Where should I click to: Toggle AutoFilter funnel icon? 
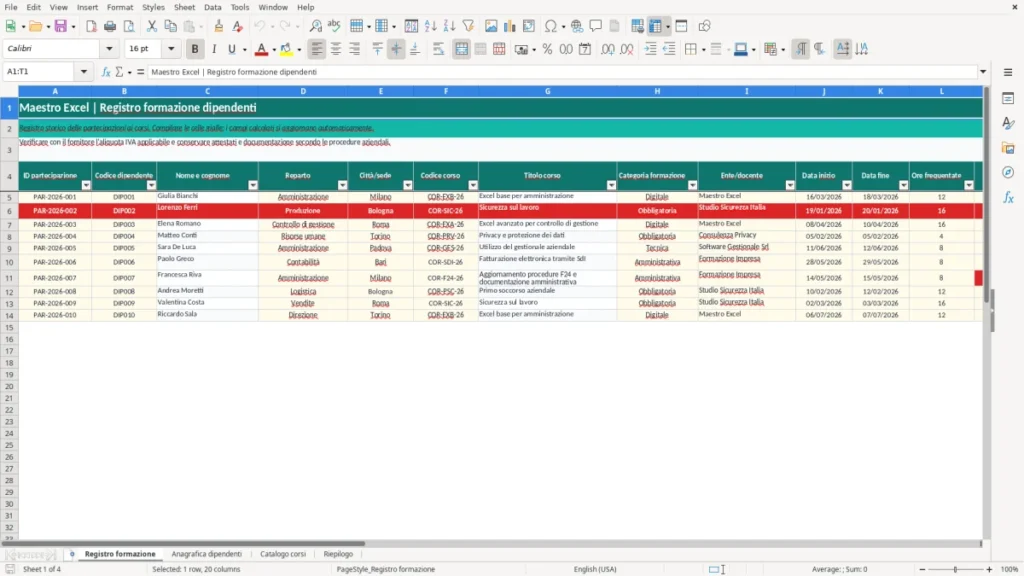click(x=468, y=26)
